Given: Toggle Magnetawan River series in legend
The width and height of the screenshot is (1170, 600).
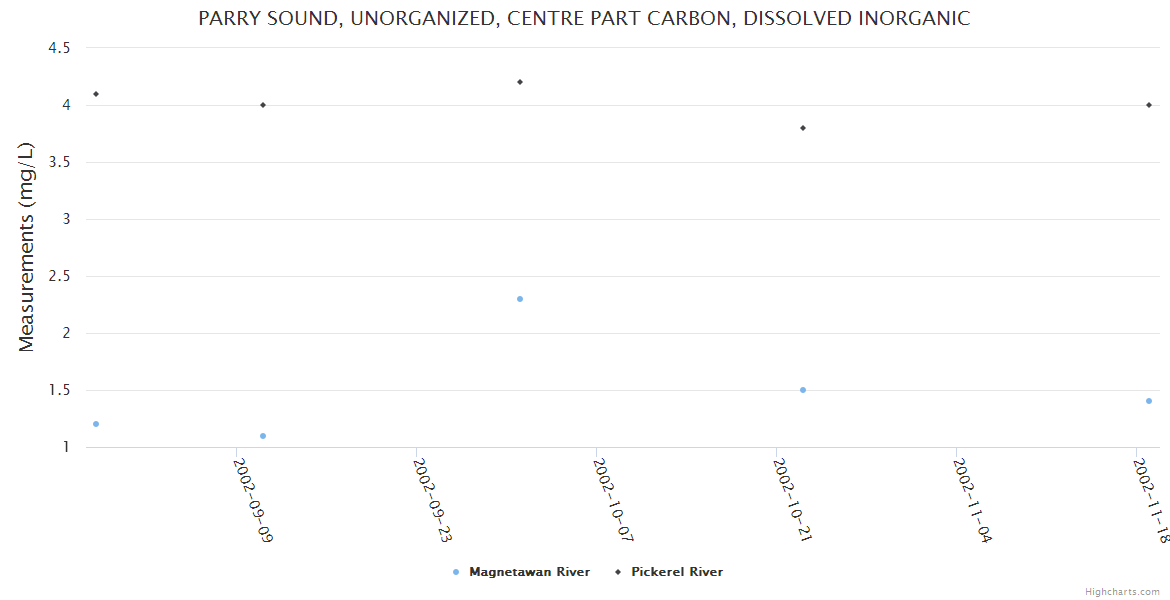Looking at the screenshot, I should pyautogui.click(x=529, y=572).
